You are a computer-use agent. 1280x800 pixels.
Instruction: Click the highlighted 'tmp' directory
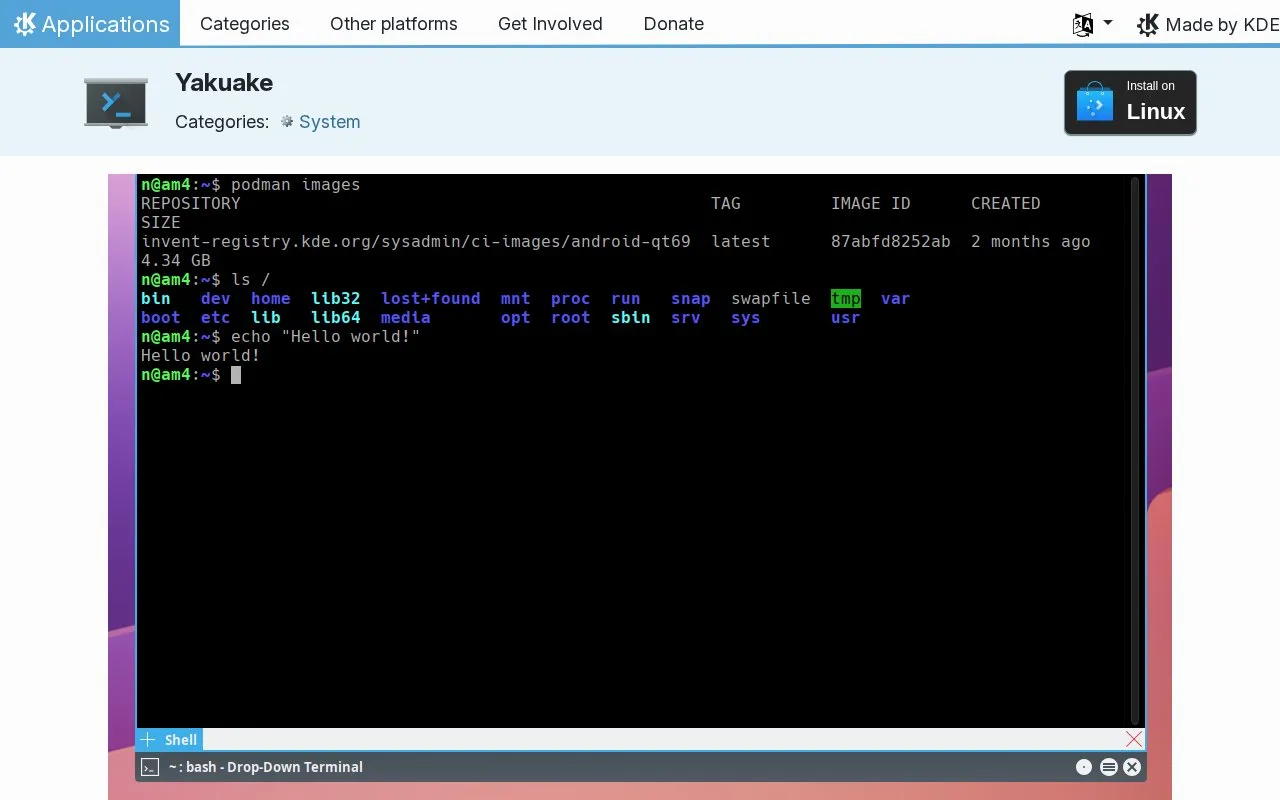click(x=846, y=299)
